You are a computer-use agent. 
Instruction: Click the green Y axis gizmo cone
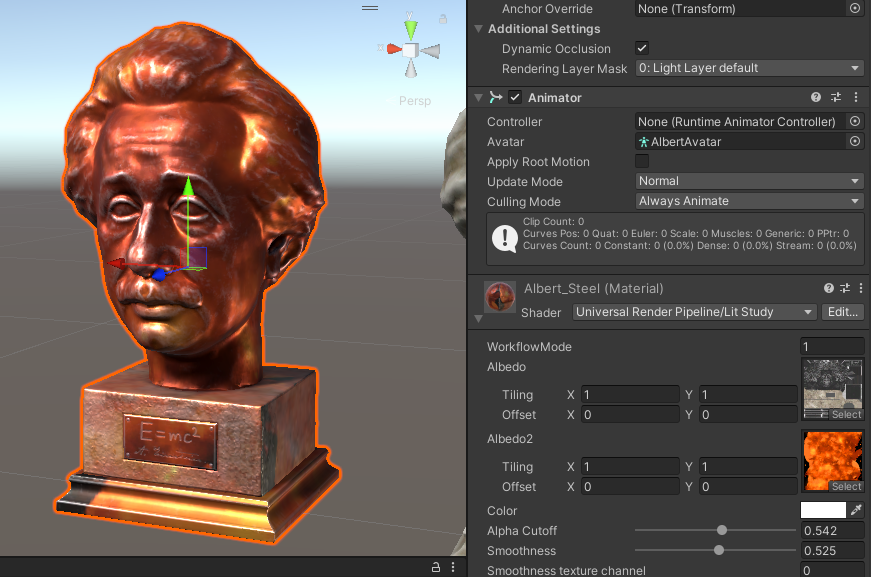[x=411, y=29]
